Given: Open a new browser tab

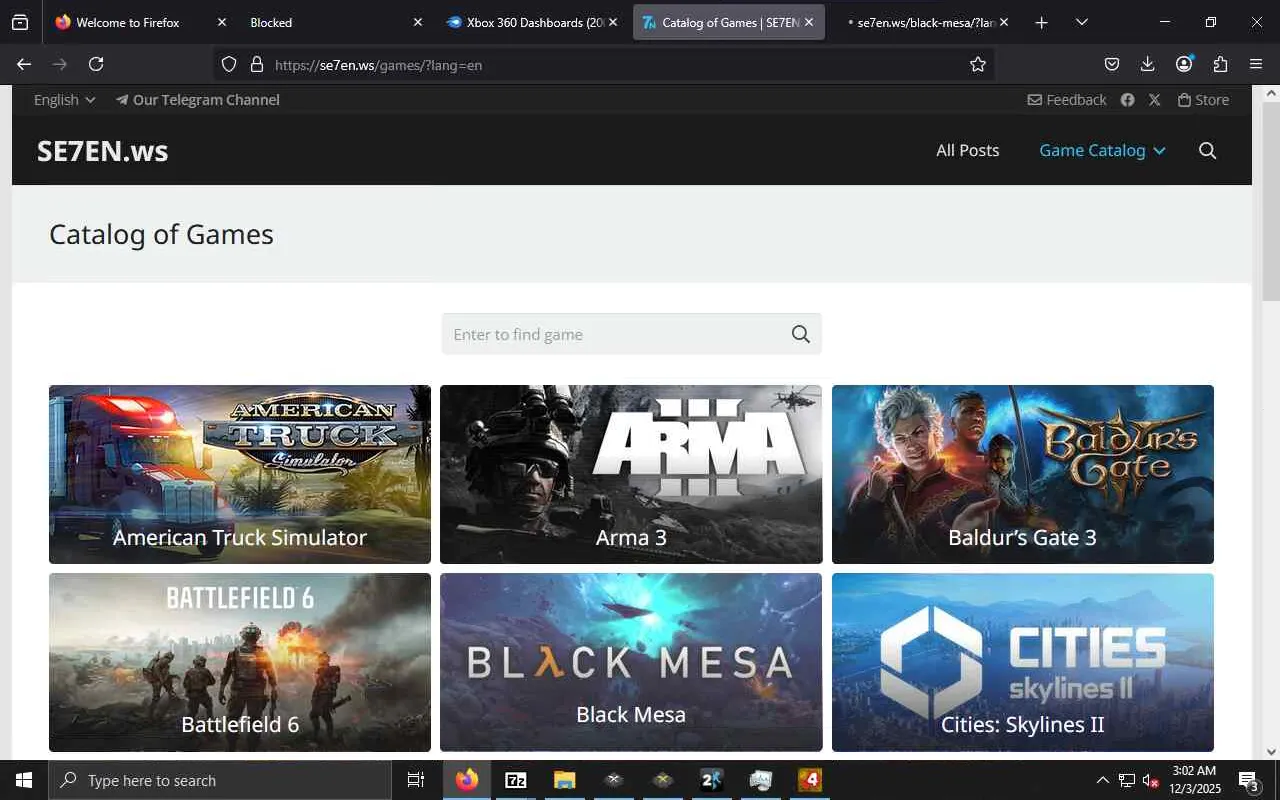Looking at the screenshot, I should tap(1041, 22).
